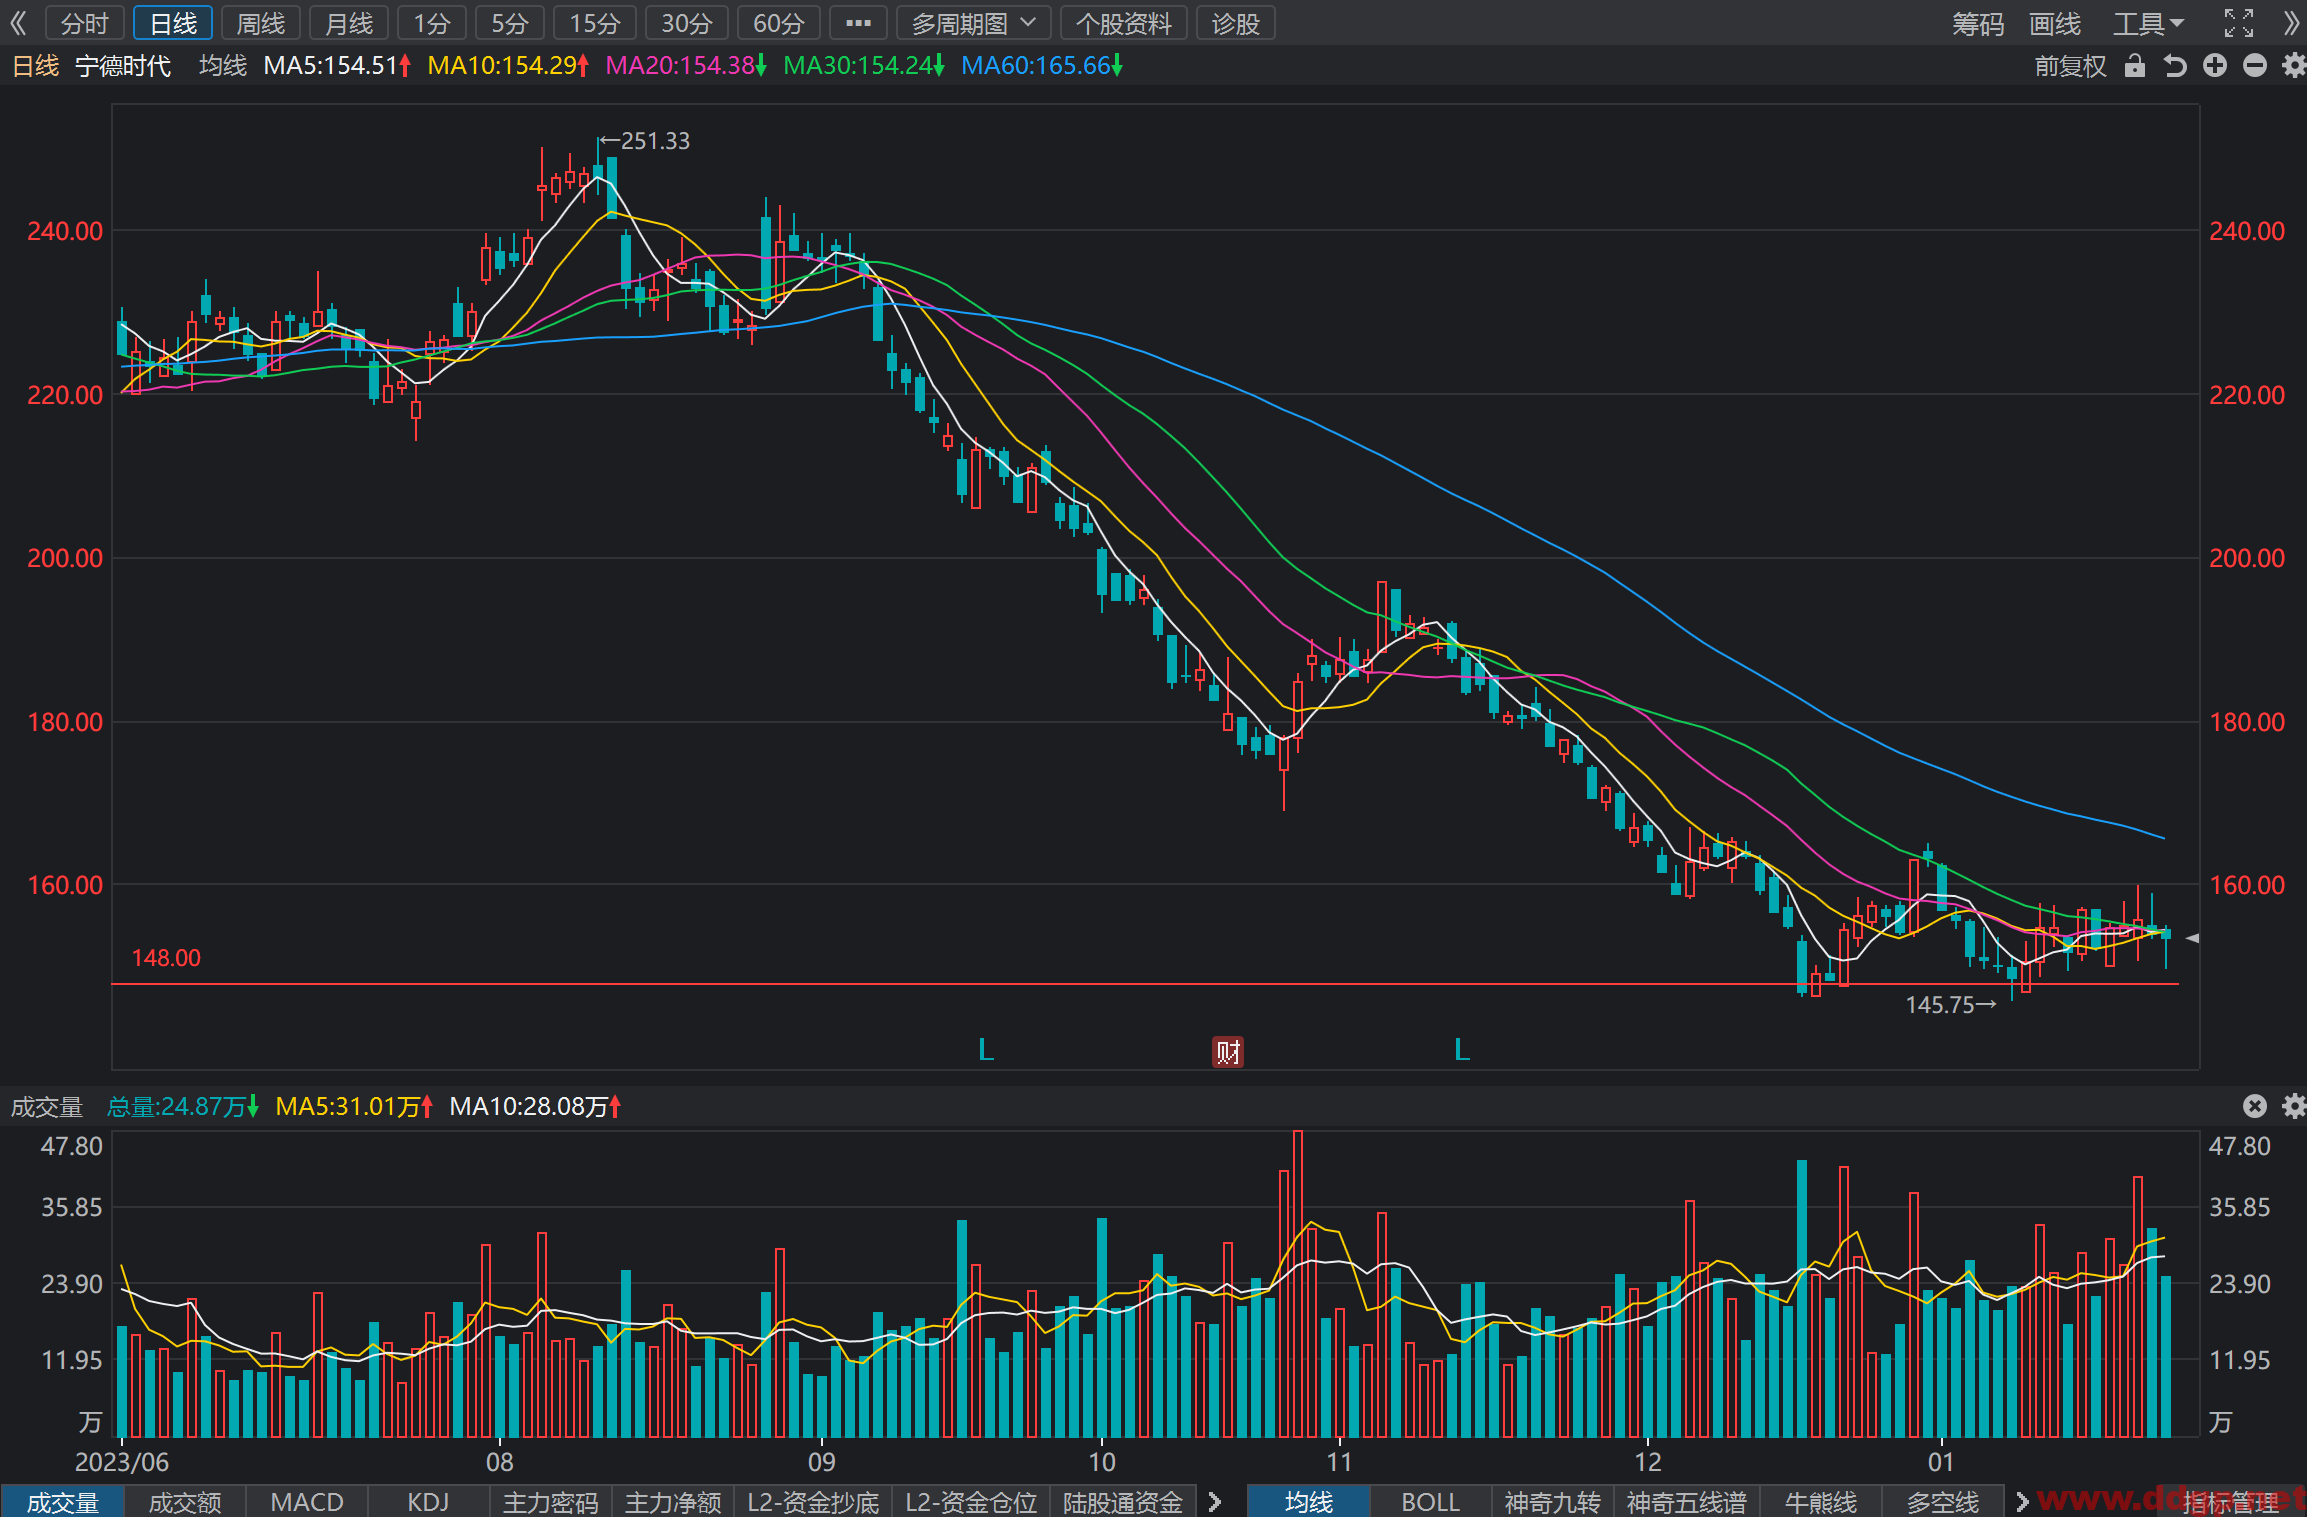Select the BOLL overlay tab
Viewport: 2307px width, 1517px height.
click(x=1430, y=1502)
